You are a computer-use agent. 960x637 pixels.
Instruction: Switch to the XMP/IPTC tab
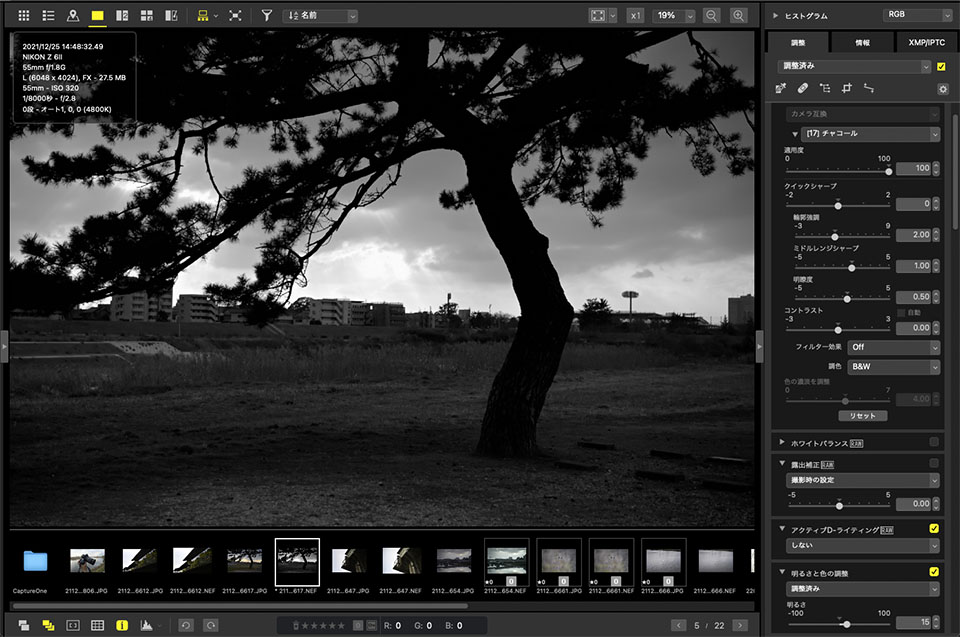coord(926,42)
